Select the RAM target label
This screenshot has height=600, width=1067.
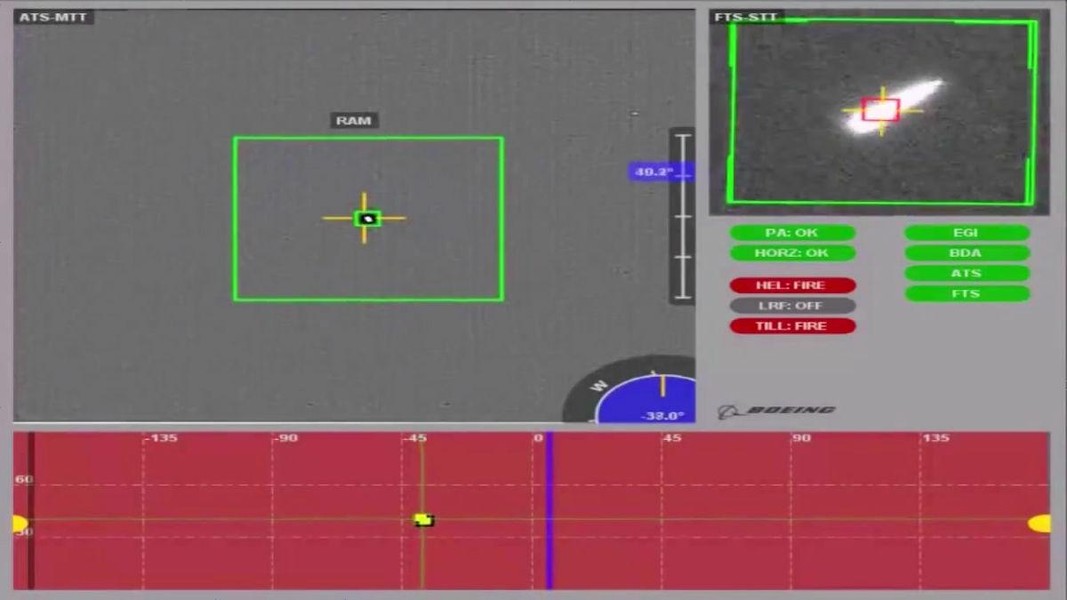(354, 120)
